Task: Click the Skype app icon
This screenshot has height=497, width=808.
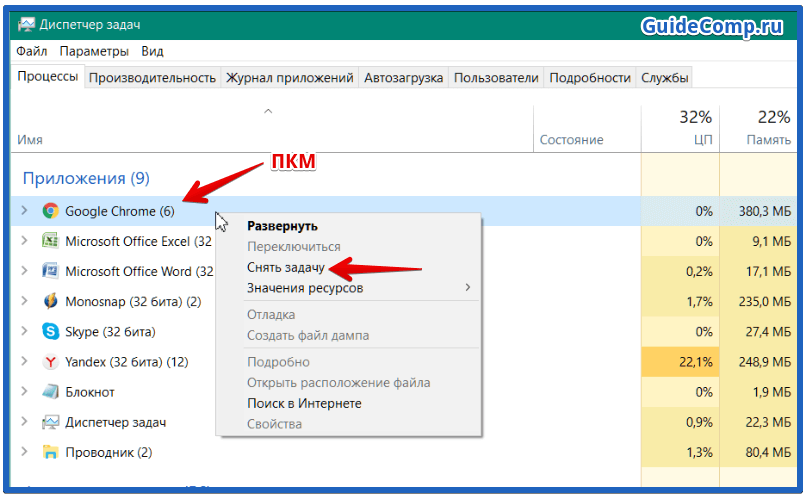Action: 50,331
